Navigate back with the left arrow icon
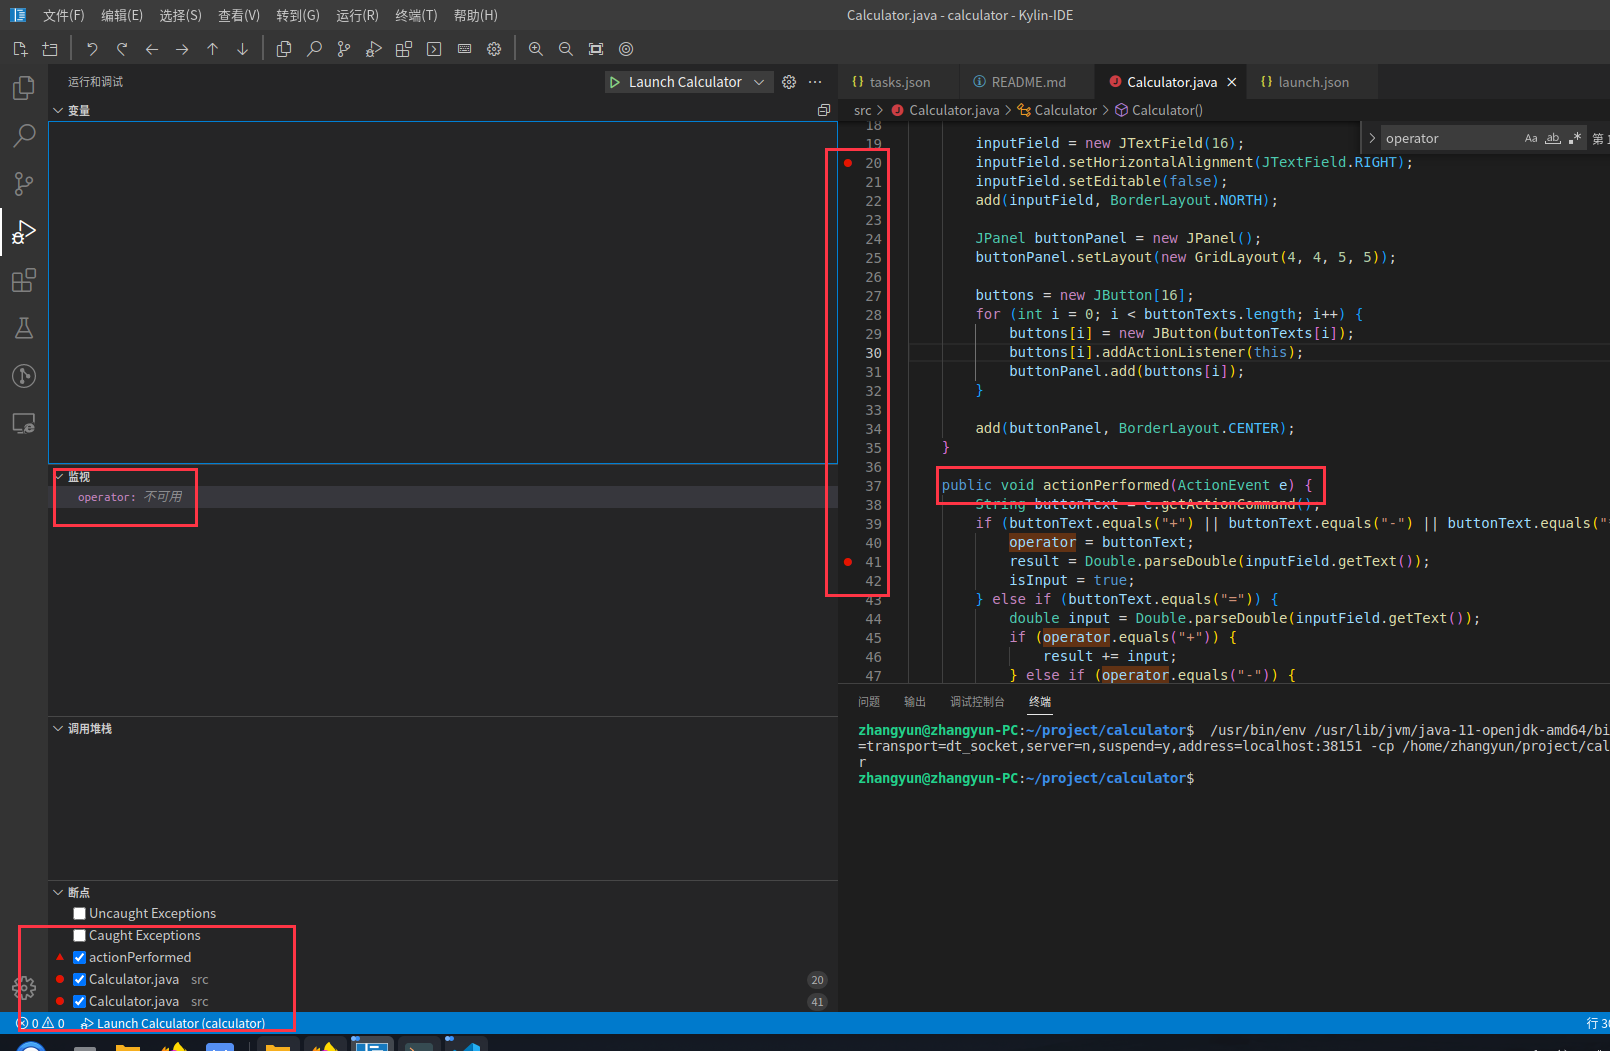Image resolution: width=1610 pixels, height=1051 pixels. click(152, 49)
